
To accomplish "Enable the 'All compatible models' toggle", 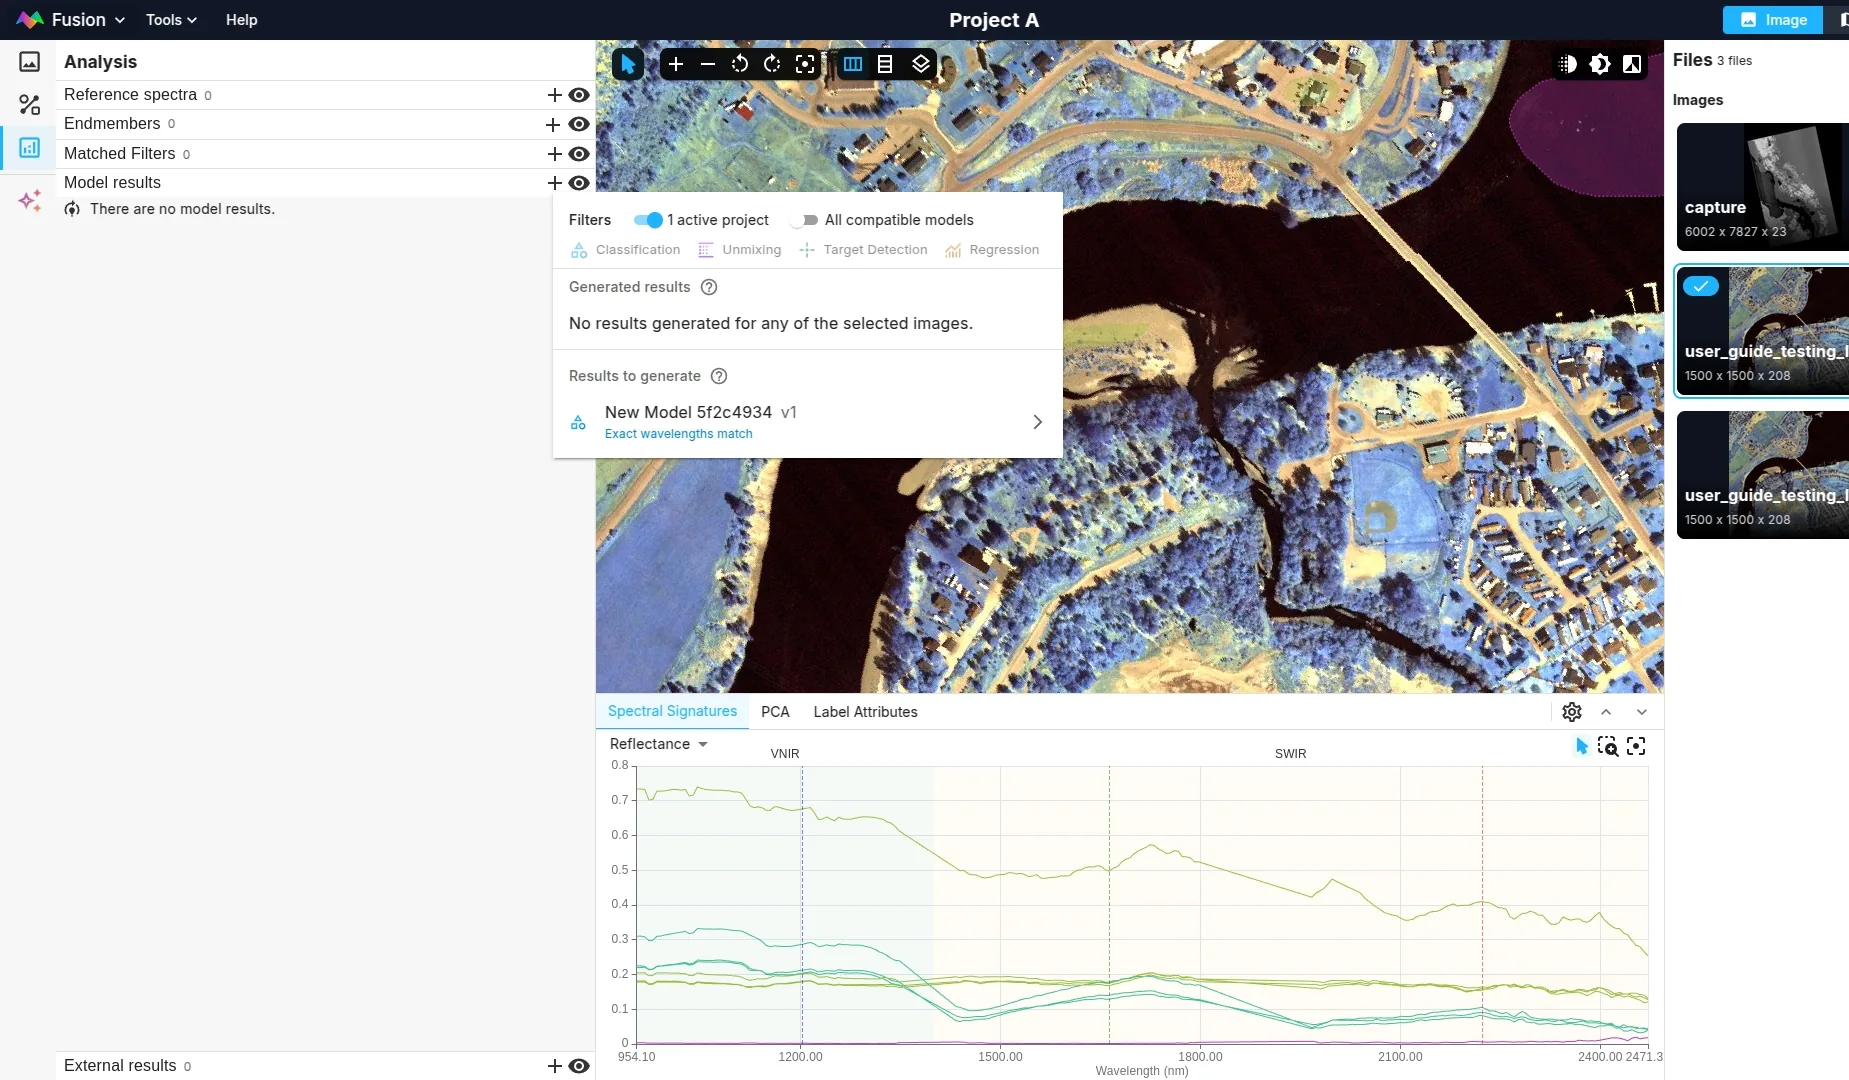I will click(x=804, y=220).
